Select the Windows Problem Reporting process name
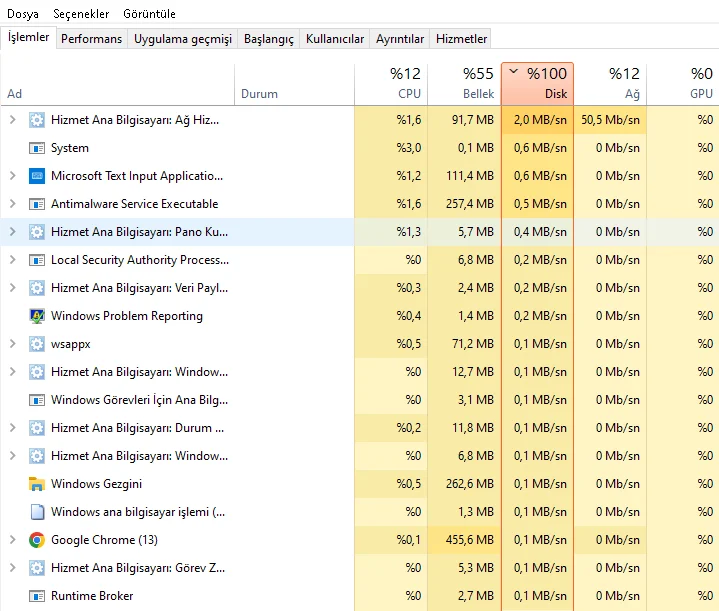Image resolution: width=719 pixels, height=611 pixels. click(127, 316)
